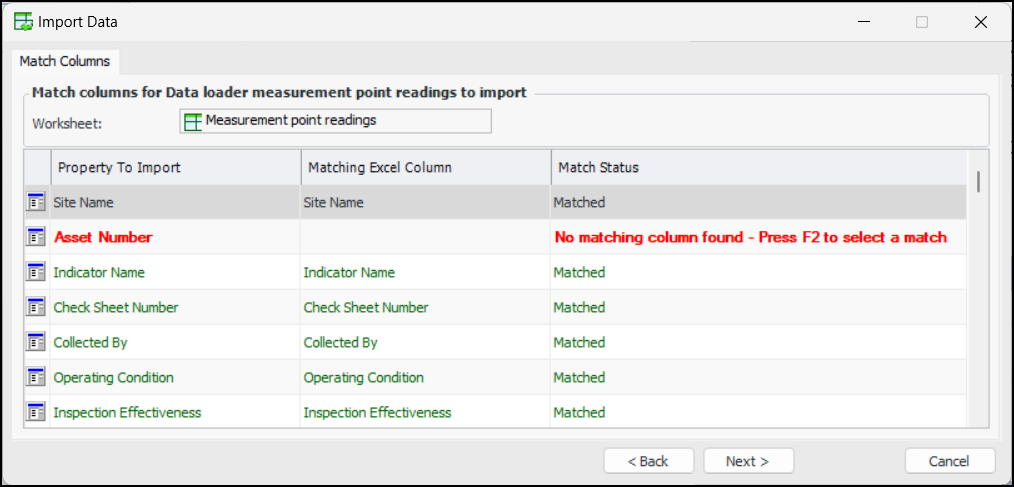The width and height of the screenshot is (1014, 487).
Task: Click the row icon beside Operating Condition
Action: click(36, 377)
